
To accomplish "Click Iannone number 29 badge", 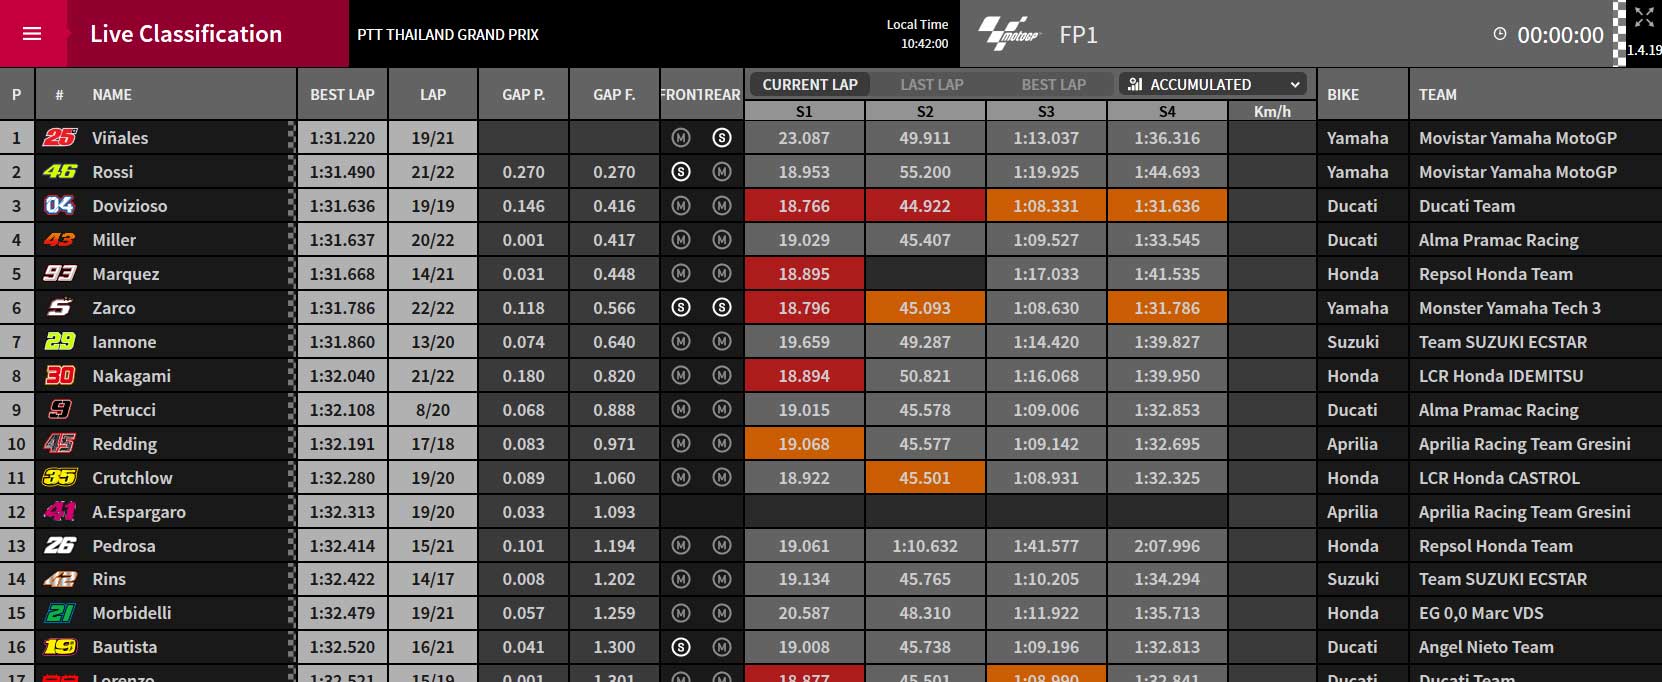I will (60, 342).
